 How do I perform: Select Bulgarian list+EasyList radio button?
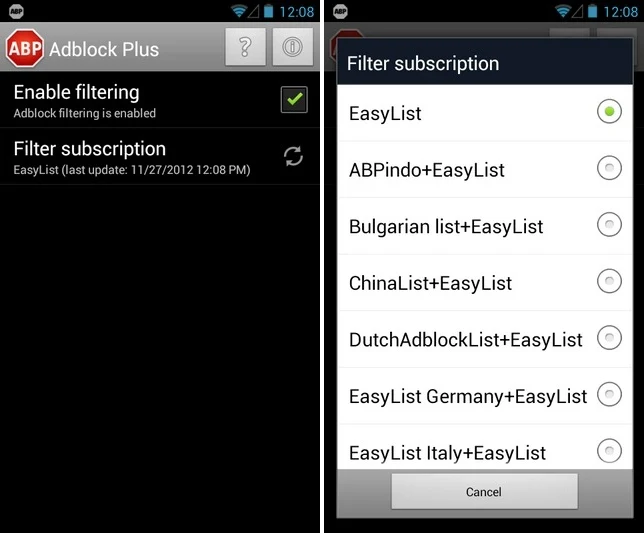(609, 225)
